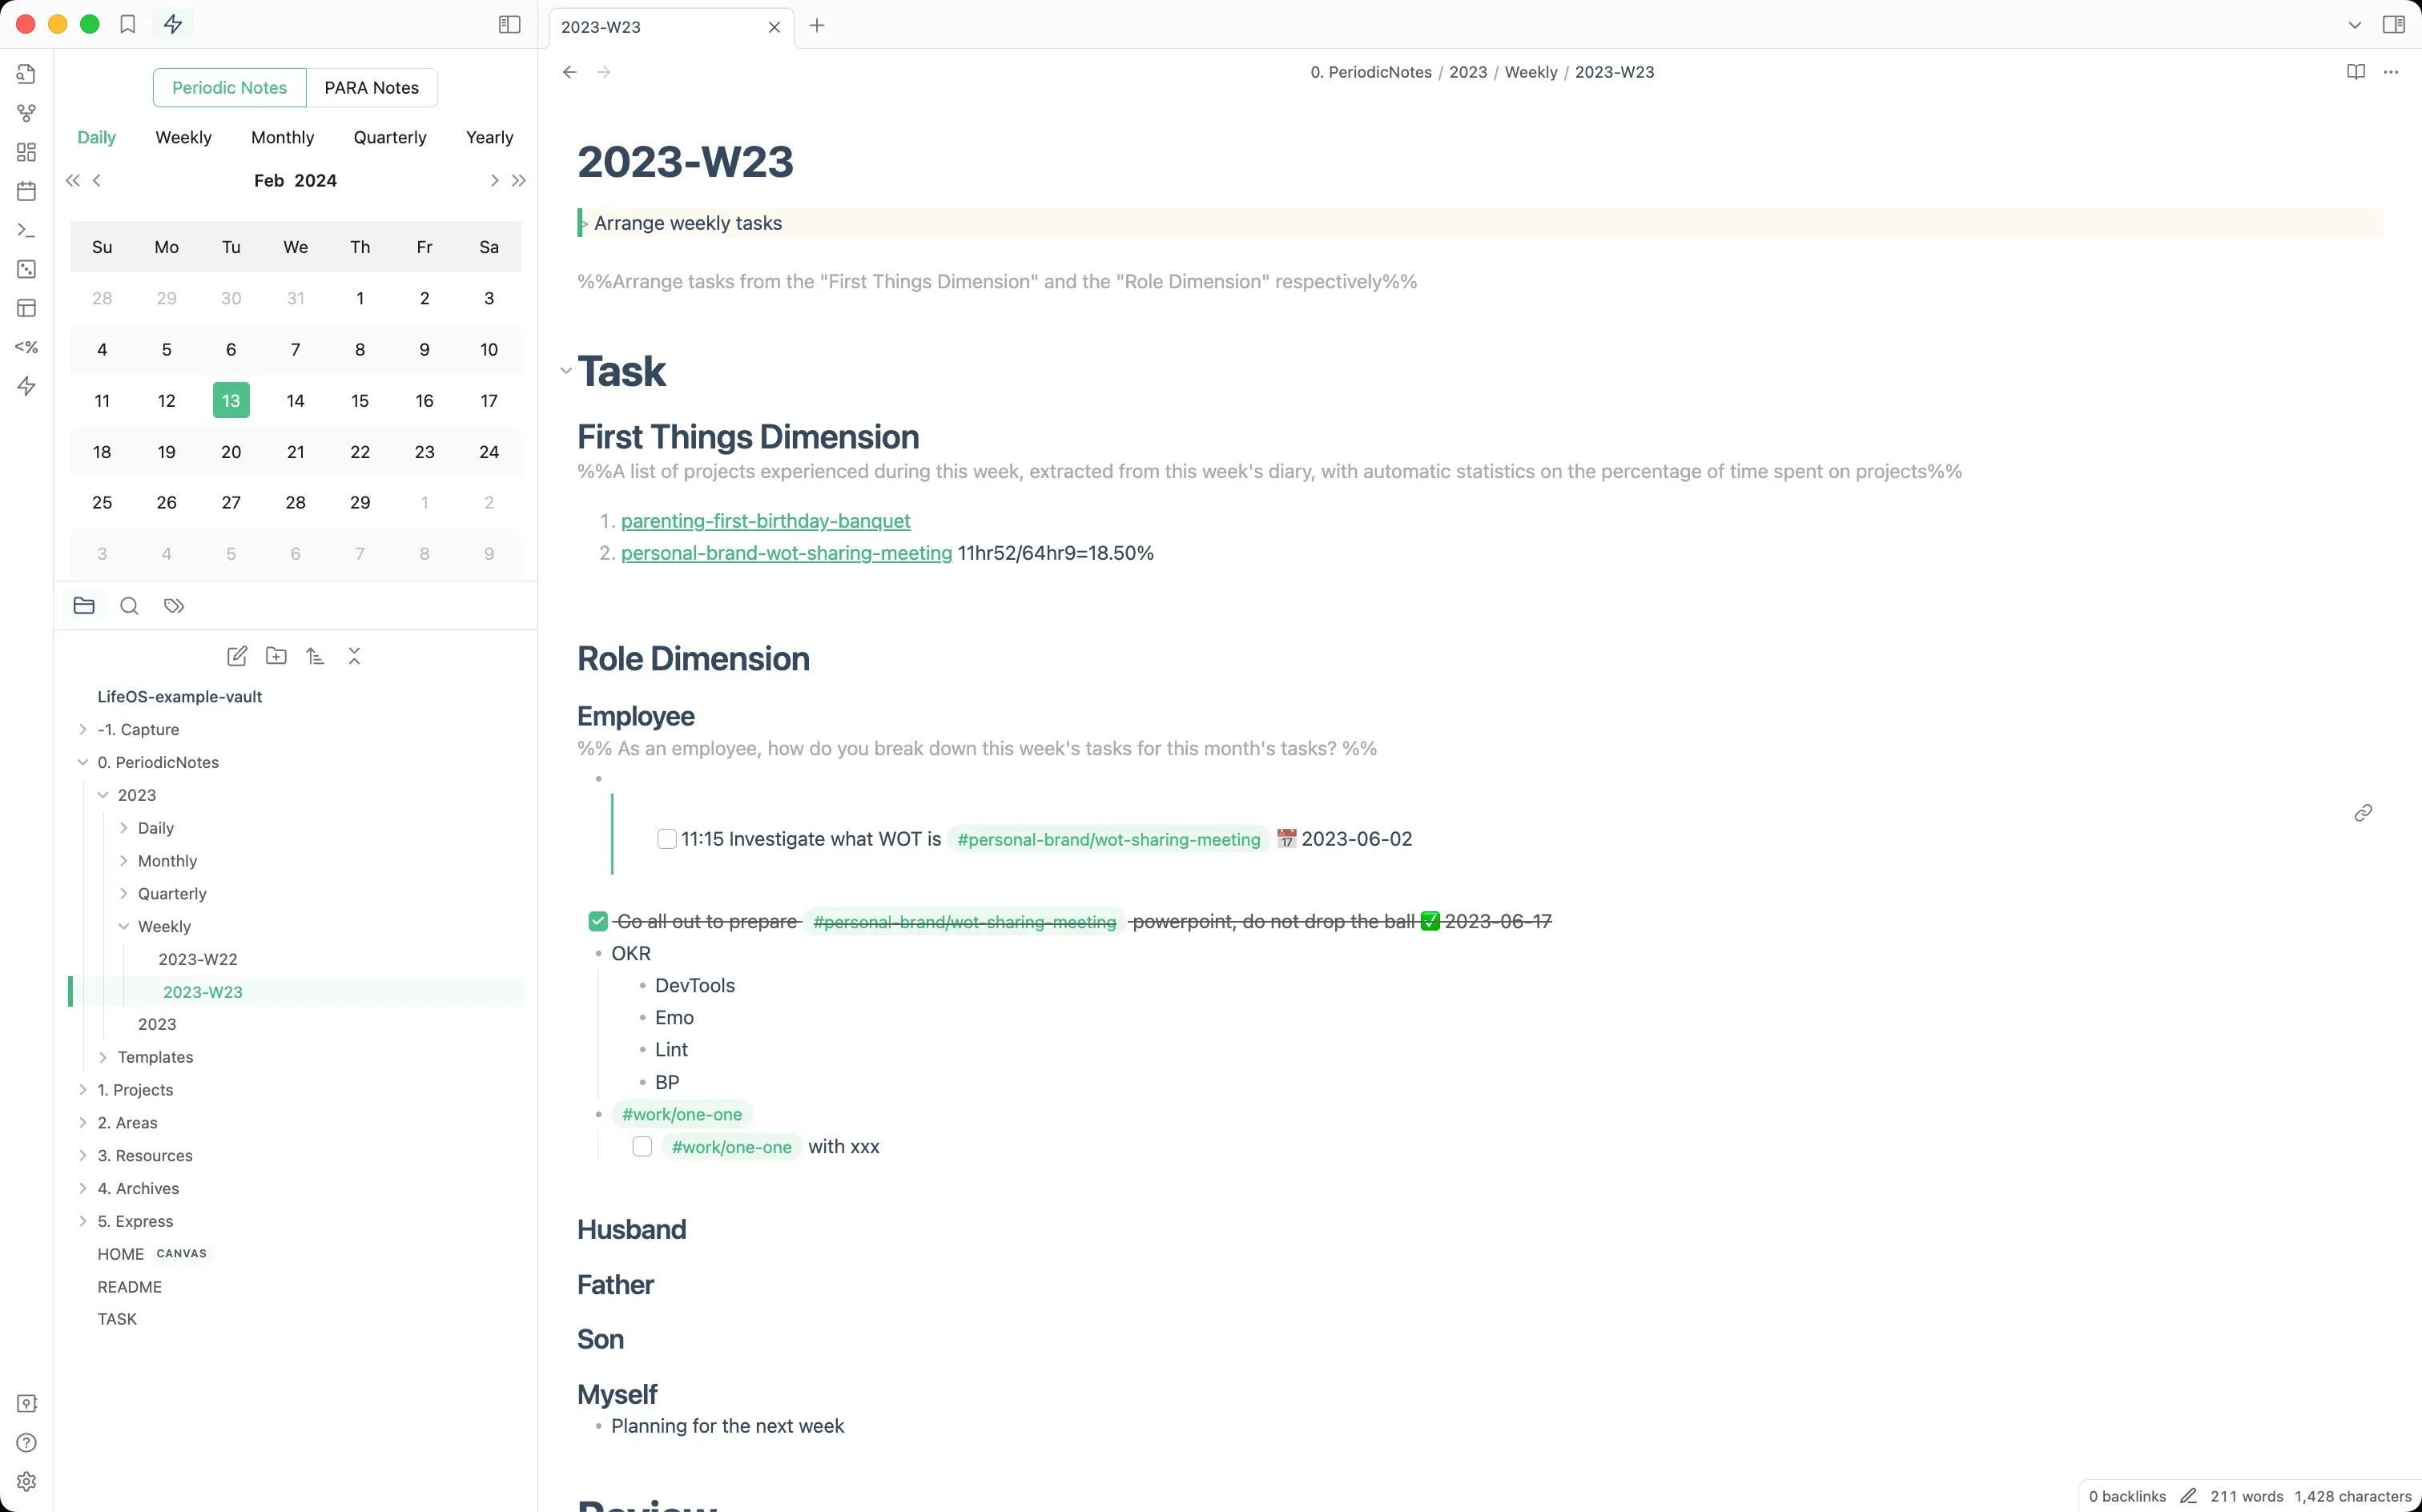Select the Weekly calendar tab
The image size is (2422, 1512).
(183, 137)
